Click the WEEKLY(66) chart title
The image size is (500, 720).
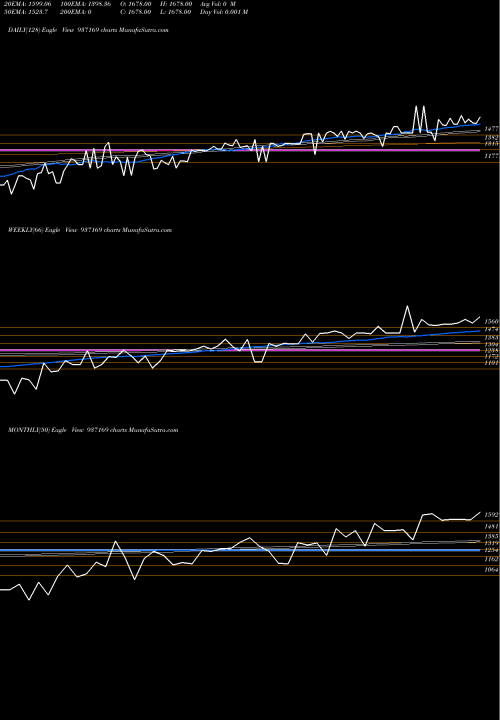pyautogui.click(x=90, y=230)
